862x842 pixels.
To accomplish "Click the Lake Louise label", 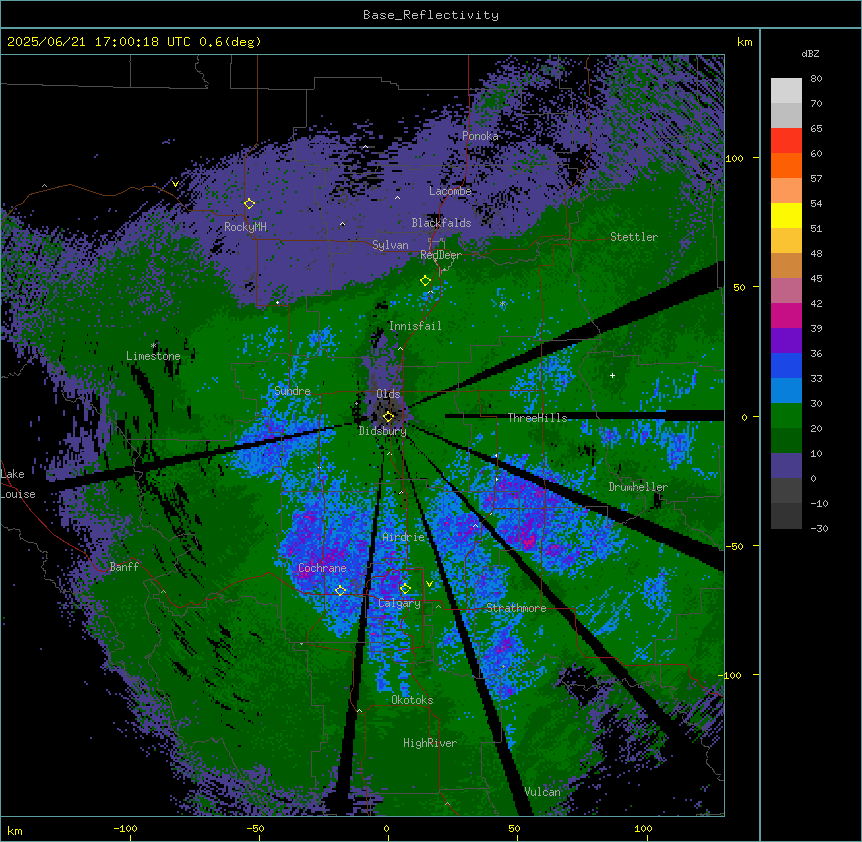I will pos(18,484).
